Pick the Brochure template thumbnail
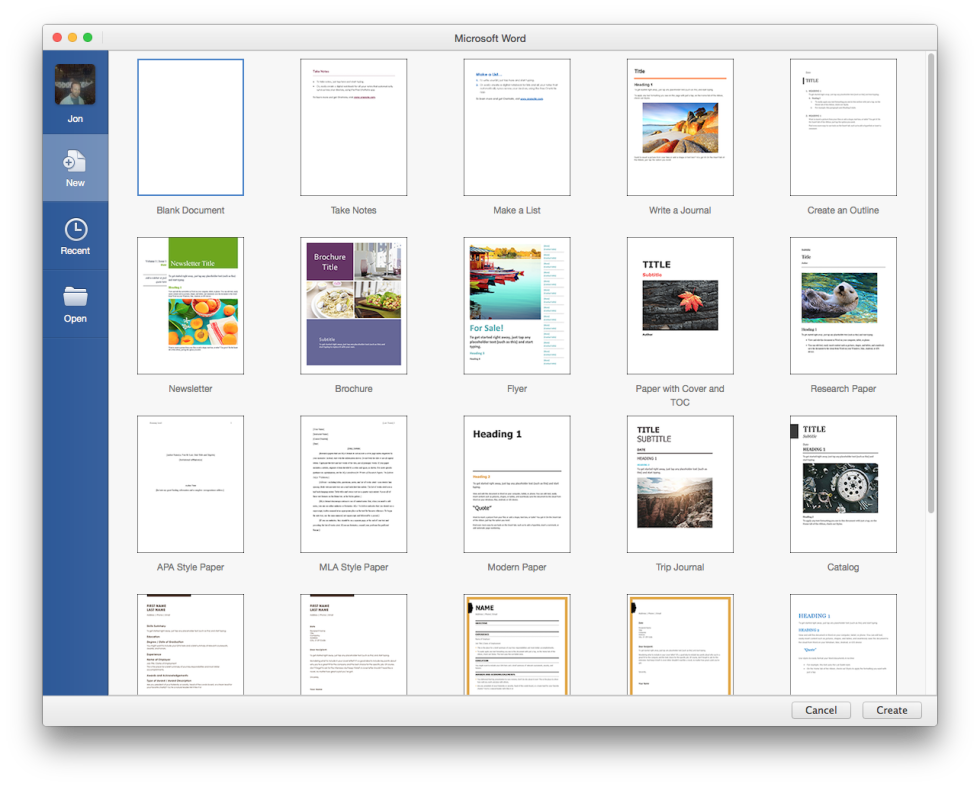Image resolution: width=980 pixels, height=787 pixels. point(354,306)
